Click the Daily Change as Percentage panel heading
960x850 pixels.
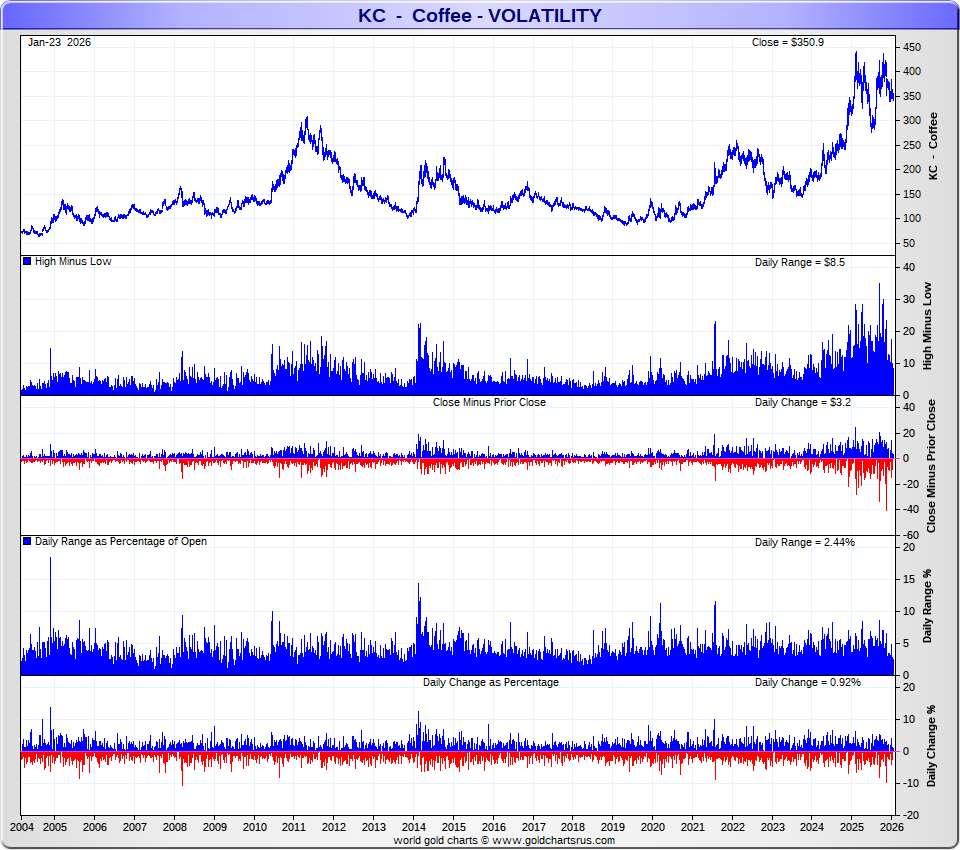click(x=490, y=682)
